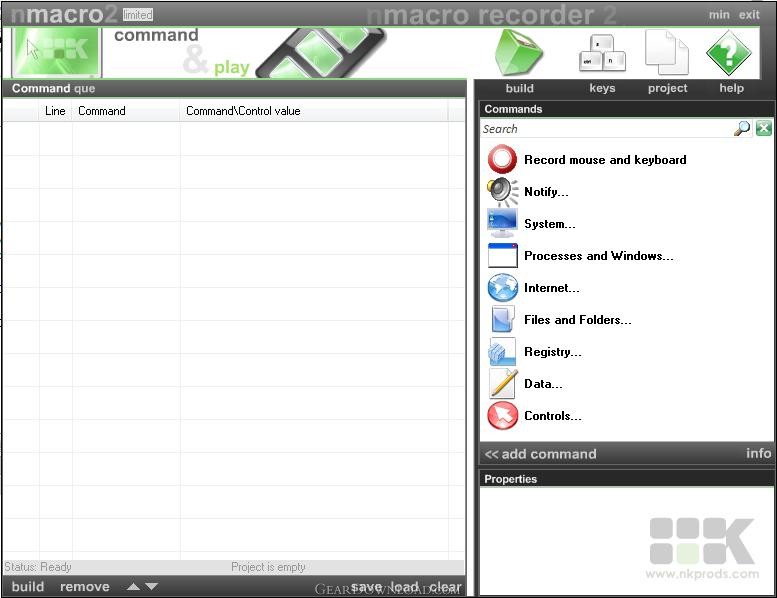
Task: Click the exit button
Action: [x=749, y=15]
